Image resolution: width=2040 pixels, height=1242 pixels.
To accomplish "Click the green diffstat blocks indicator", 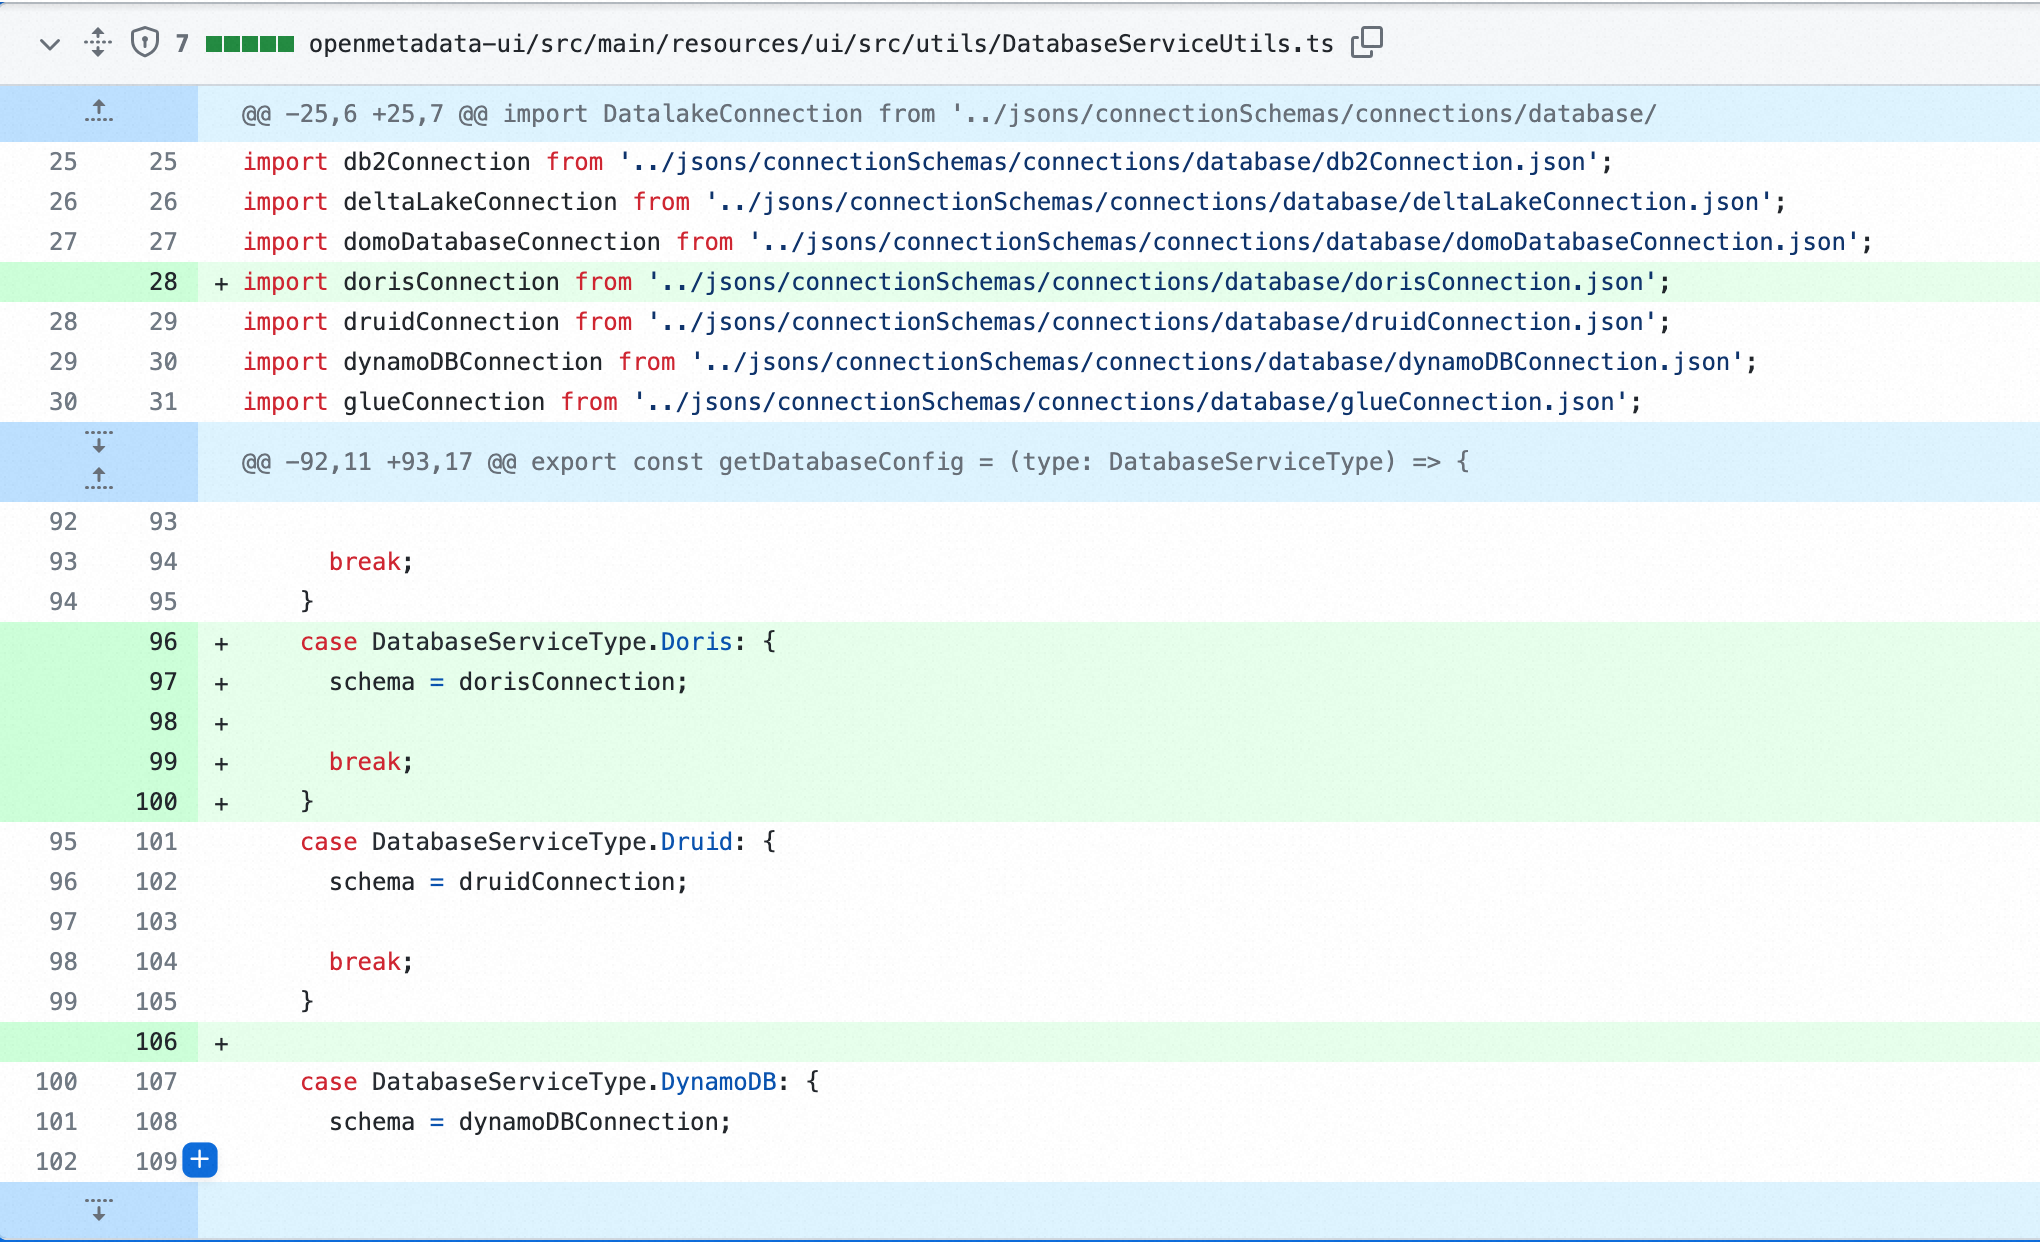I will 249,44.
